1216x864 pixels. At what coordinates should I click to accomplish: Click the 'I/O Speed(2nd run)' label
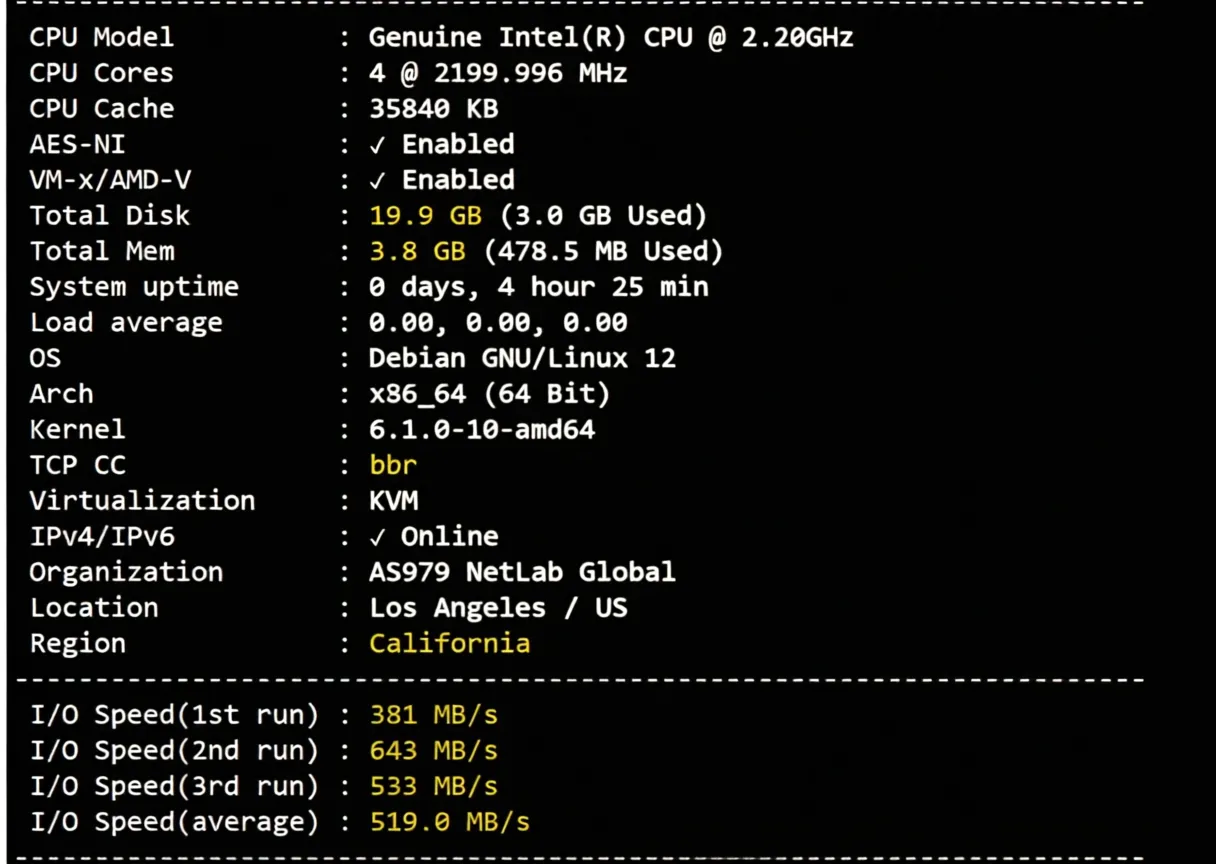click(174, 751)
